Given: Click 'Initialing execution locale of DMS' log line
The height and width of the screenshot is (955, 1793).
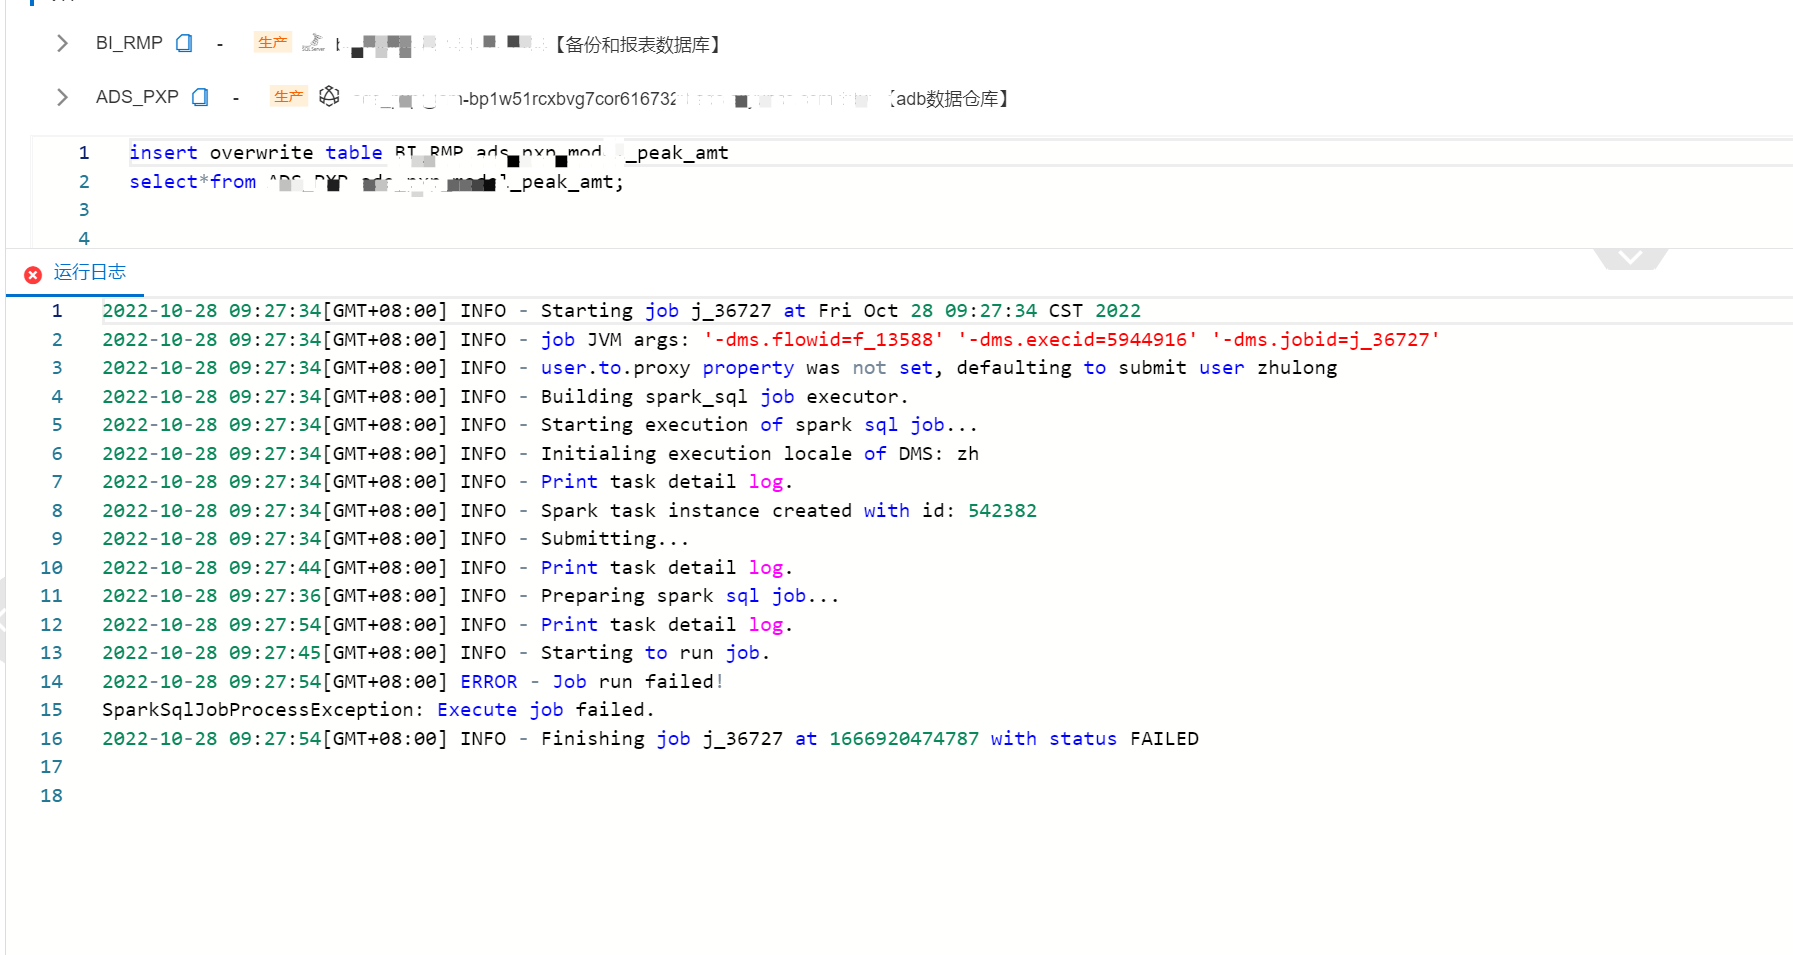Looking at the screenshot, I should (x=540, y=454).
